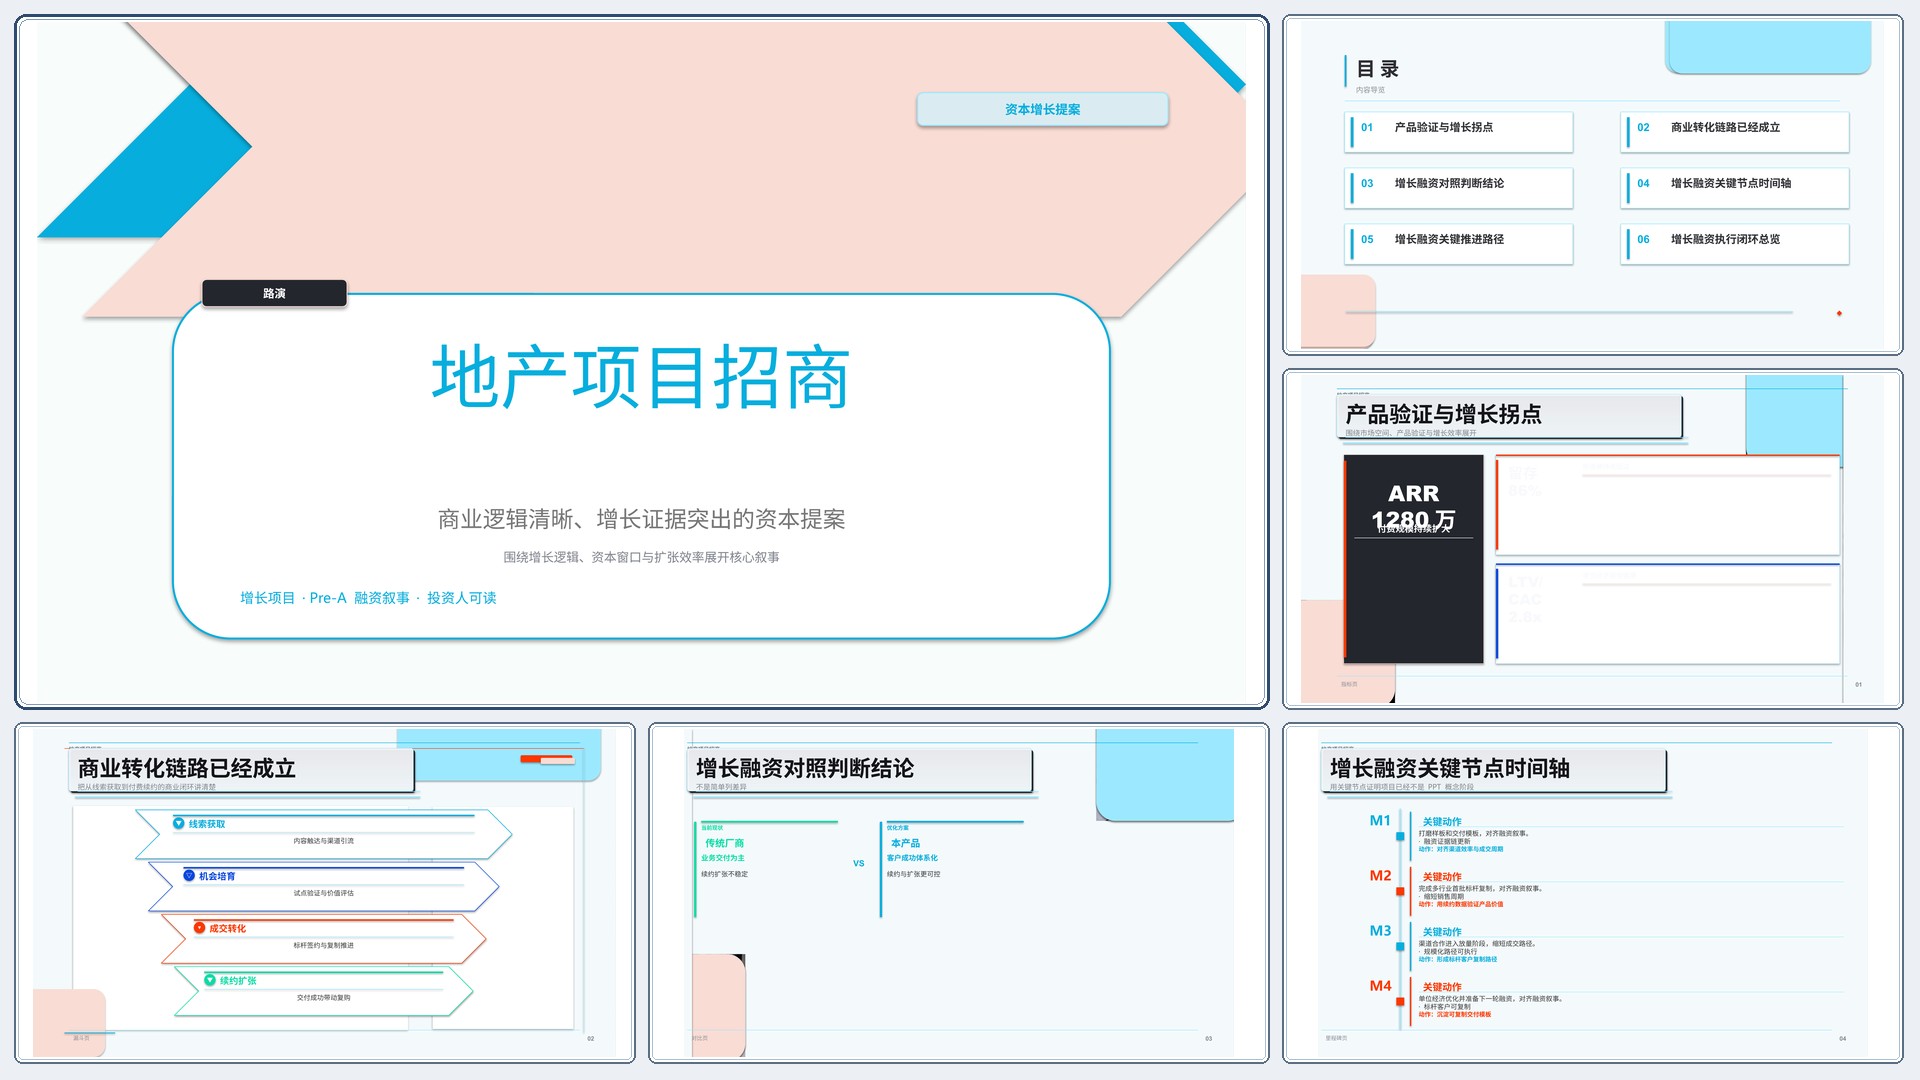This screenshot has width=1920, height=1080.
Task: Open the 地产项目招商 cover slide
Action: pyautogui.click(x=642, y=362)
